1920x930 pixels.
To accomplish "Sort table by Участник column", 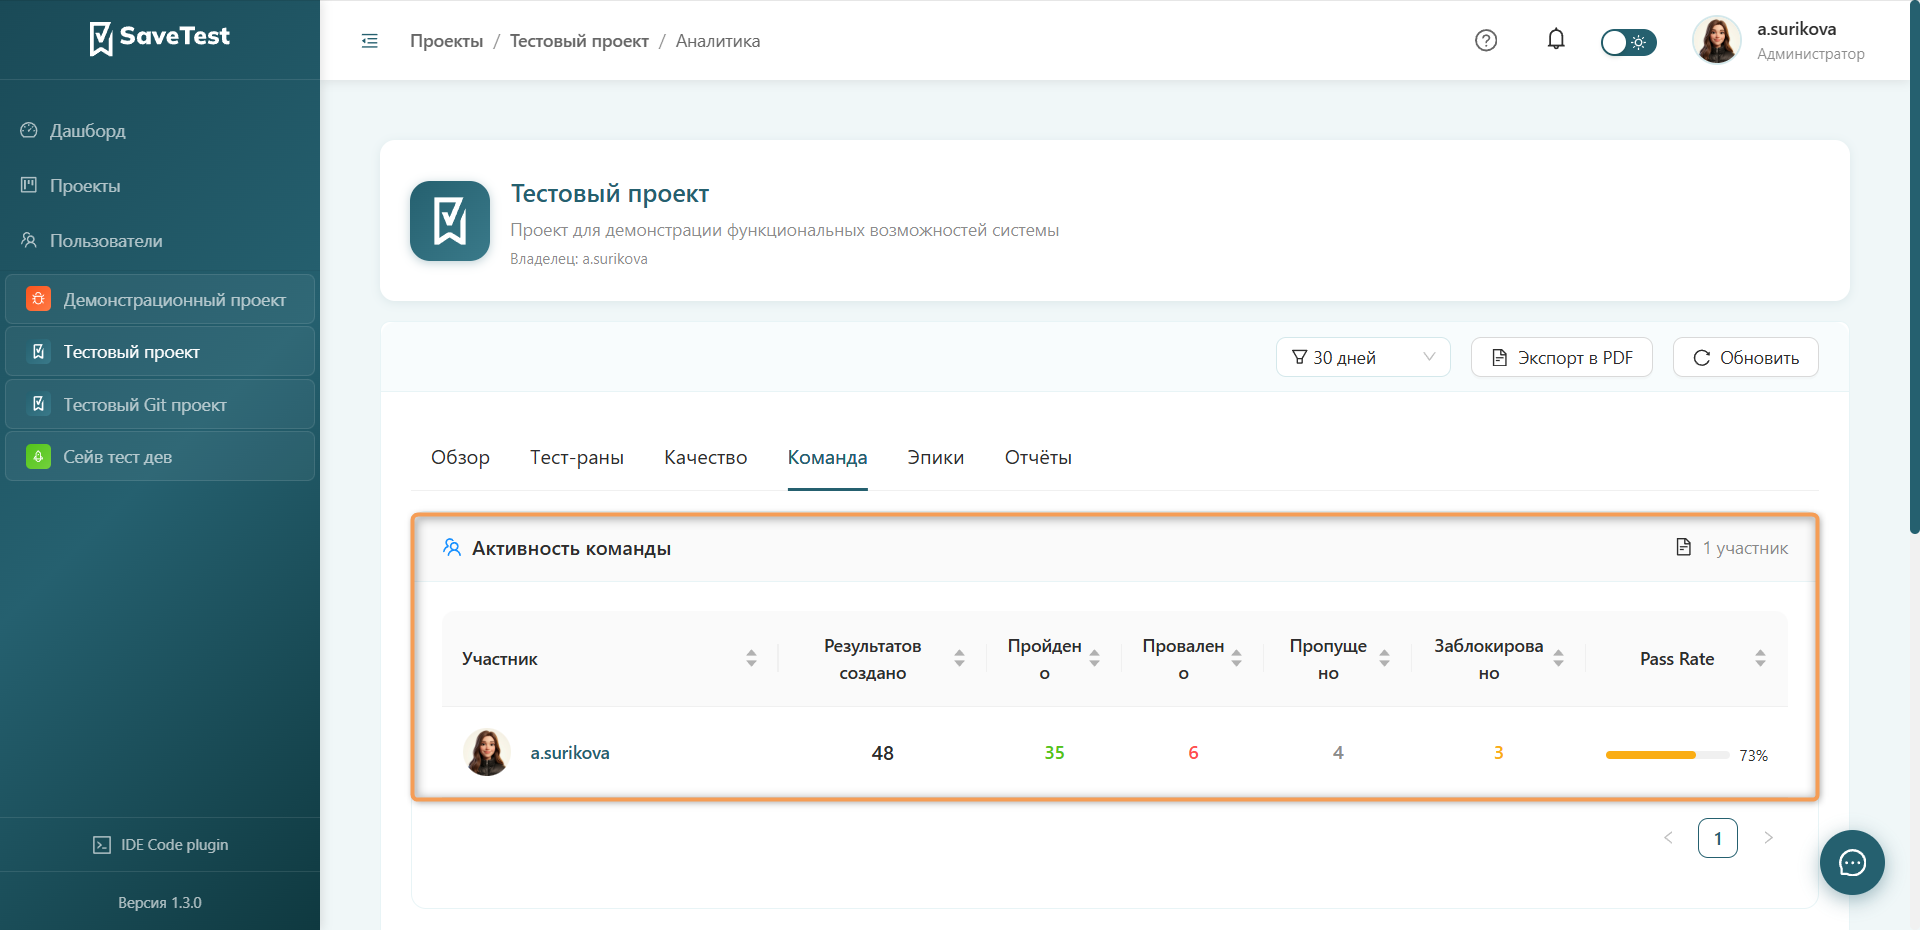I will [x=751, y=658].
